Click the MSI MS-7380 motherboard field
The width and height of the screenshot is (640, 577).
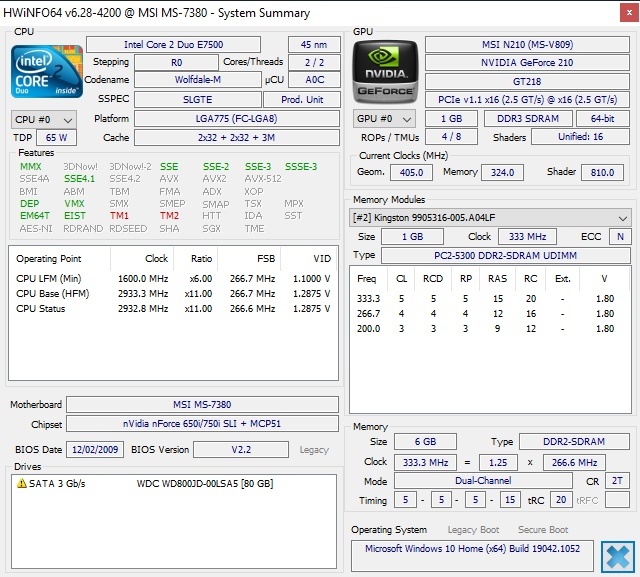(202, 404)
